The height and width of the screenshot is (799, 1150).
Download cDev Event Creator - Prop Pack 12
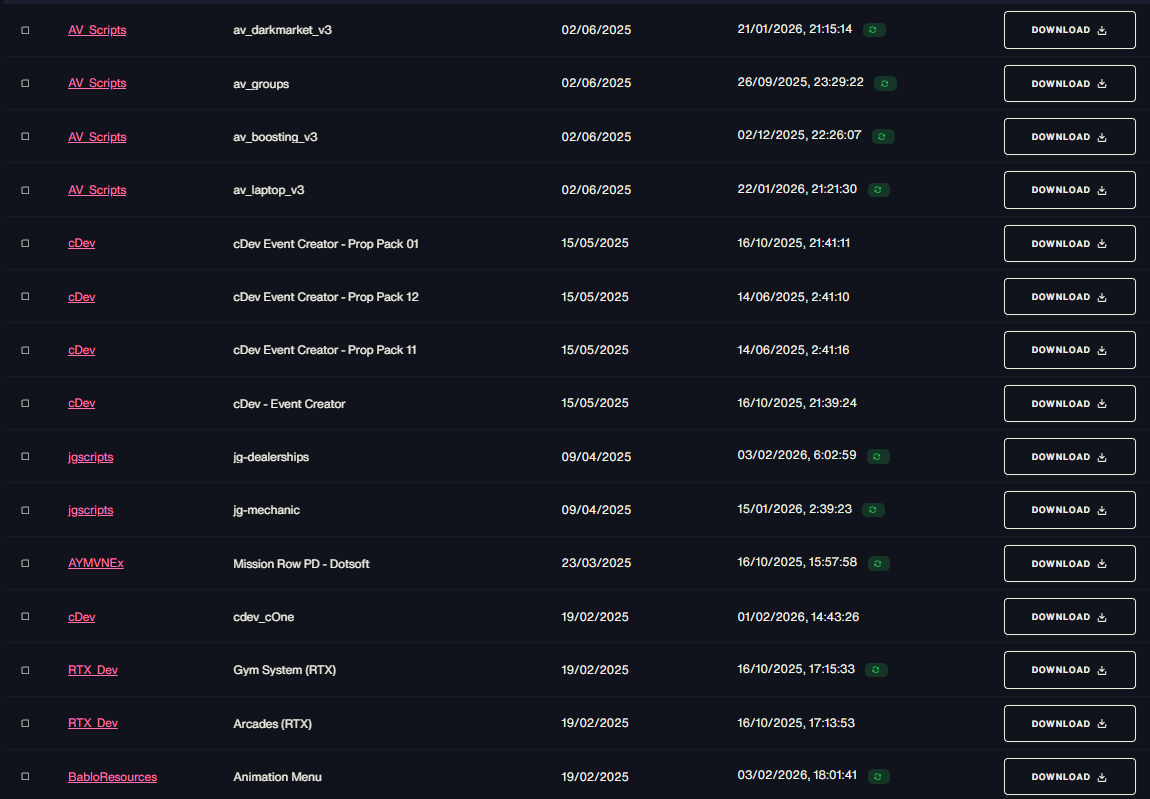point(1069,297)
